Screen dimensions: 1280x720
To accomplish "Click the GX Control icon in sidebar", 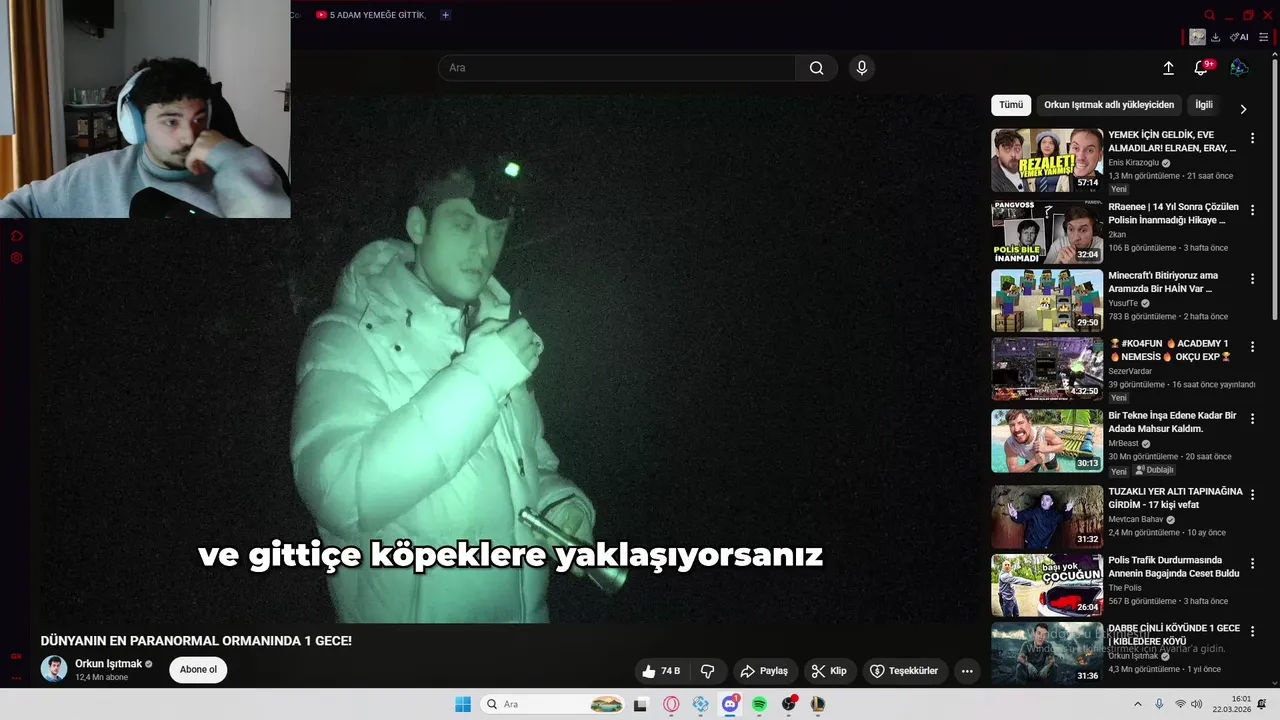I will [x=16, y=236].
